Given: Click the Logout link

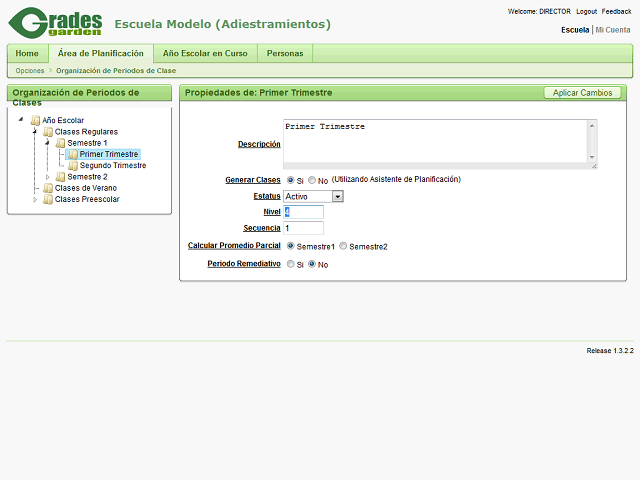Looking at the screenshot, I should 586,11.
